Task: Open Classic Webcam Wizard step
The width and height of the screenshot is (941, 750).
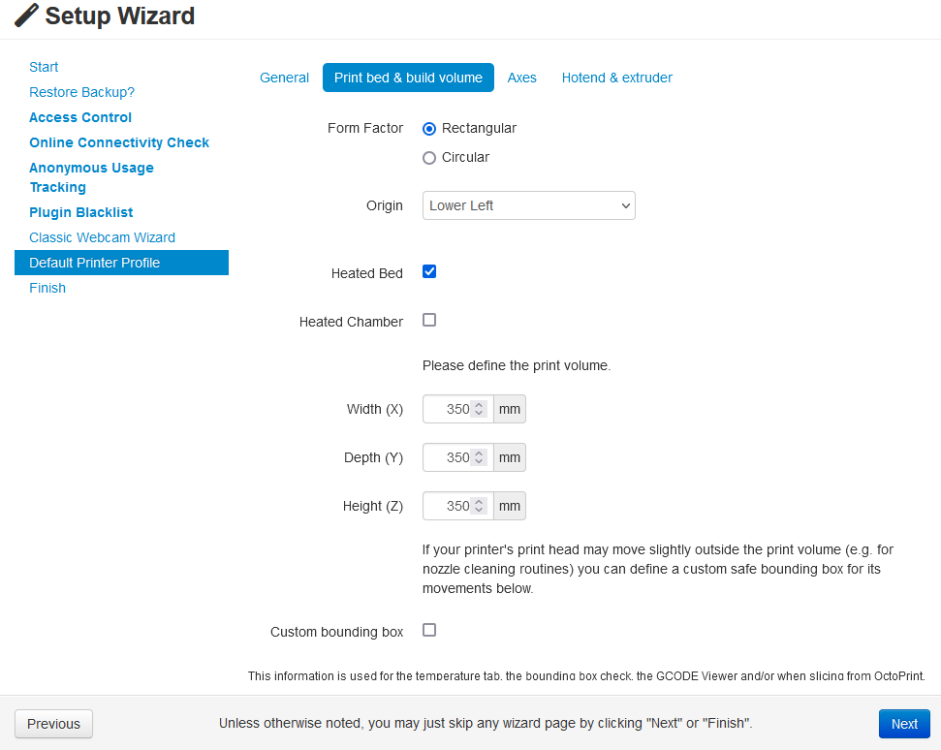Action: tap(102, 237)
